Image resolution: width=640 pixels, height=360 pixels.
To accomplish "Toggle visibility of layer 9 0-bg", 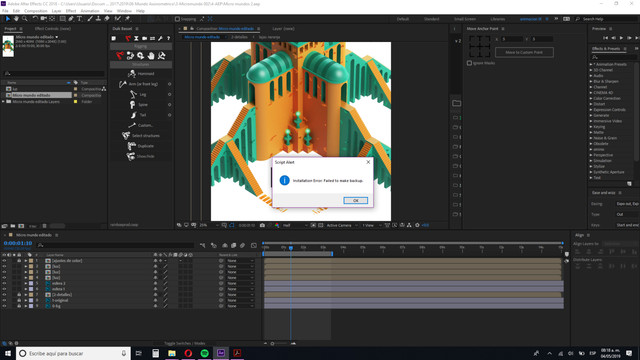I will pyautogui.click(x=4, y=306).
